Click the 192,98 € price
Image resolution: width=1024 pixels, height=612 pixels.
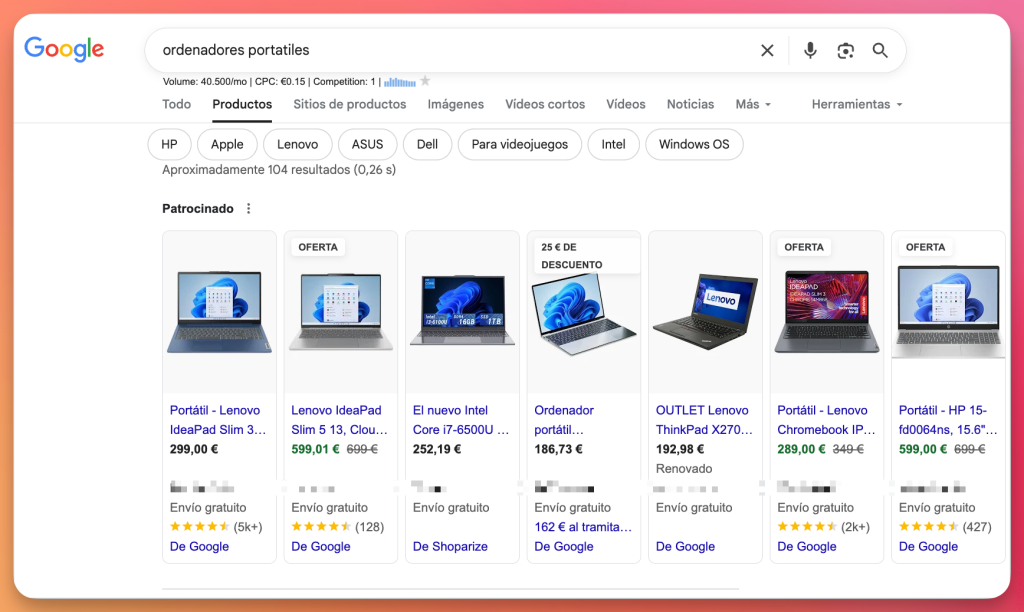[680, 449]
